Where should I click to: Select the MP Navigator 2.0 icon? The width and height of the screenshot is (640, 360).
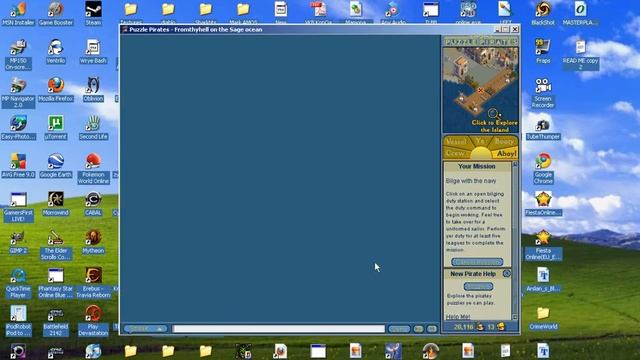[x=18, y=93]
